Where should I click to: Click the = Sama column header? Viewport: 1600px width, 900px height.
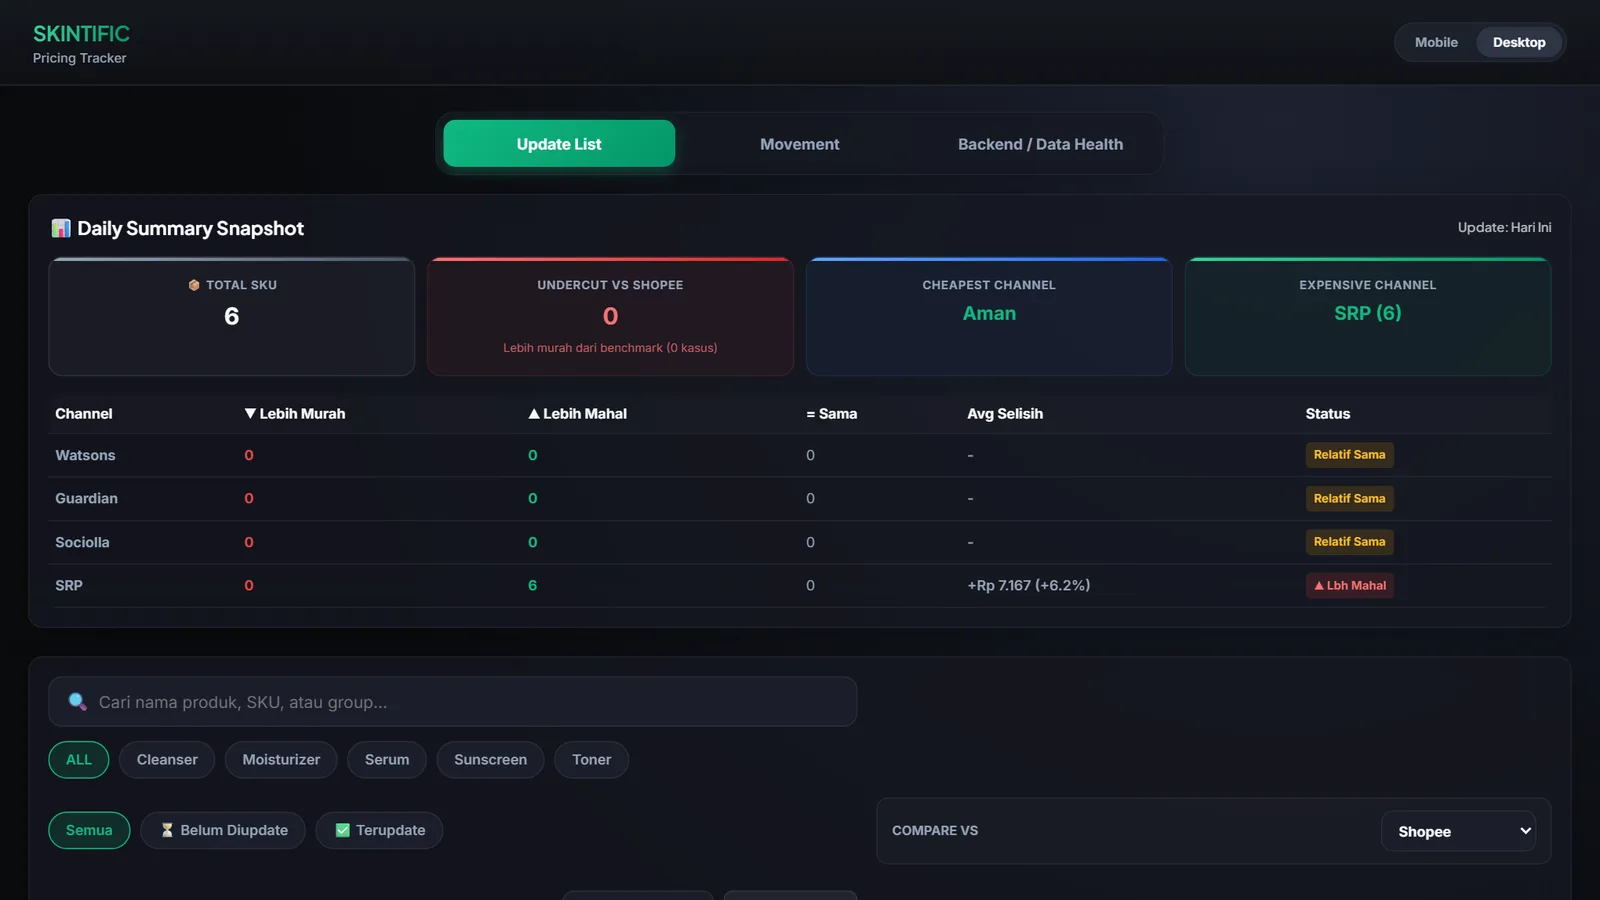832,414
